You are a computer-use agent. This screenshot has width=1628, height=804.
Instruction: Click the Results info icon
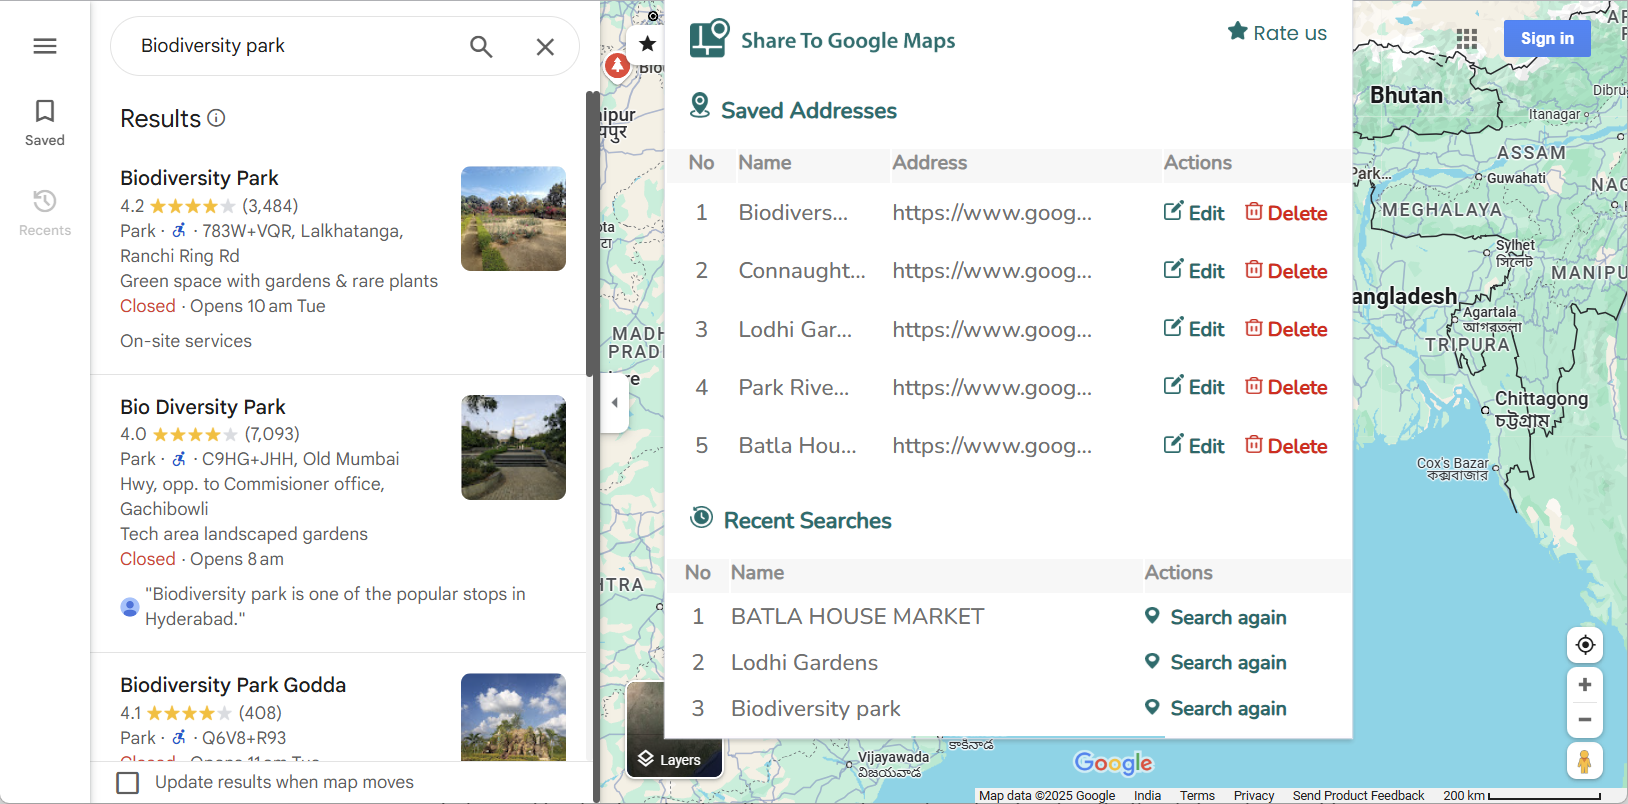coord(216,118)
